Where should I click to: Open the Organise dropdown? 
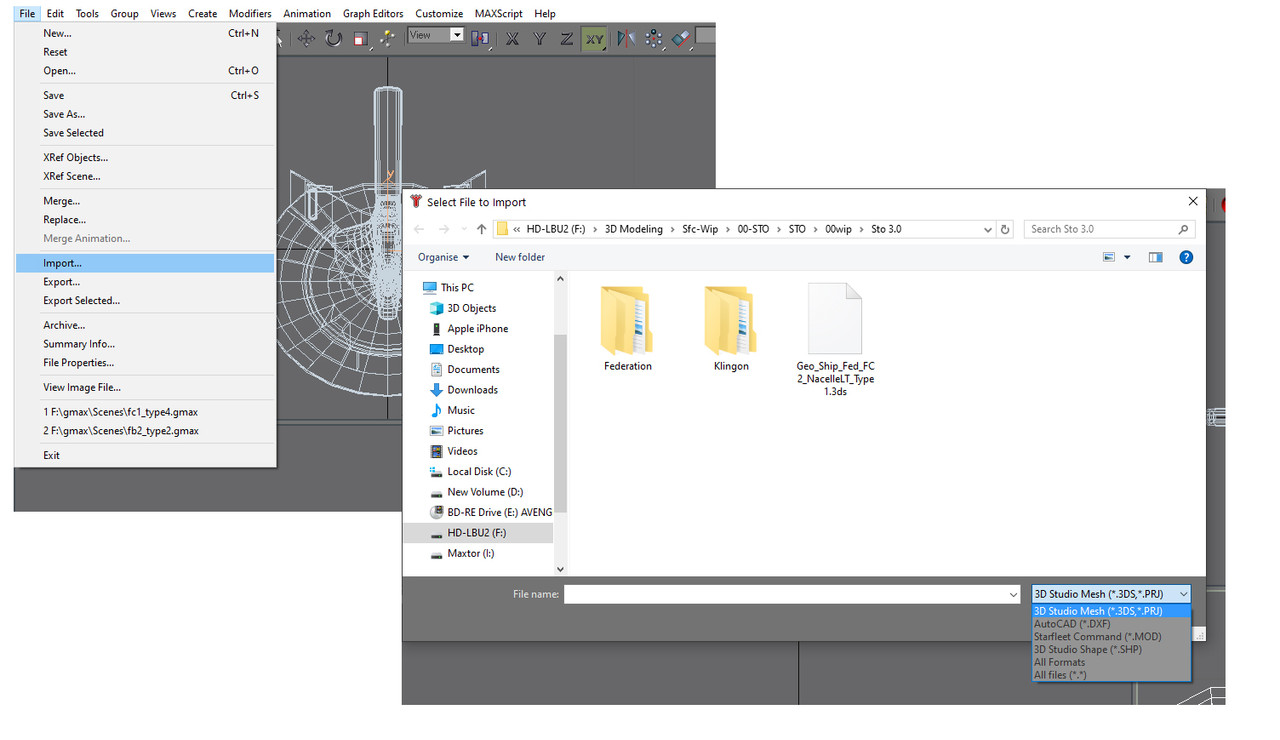(x=444, y=257)
